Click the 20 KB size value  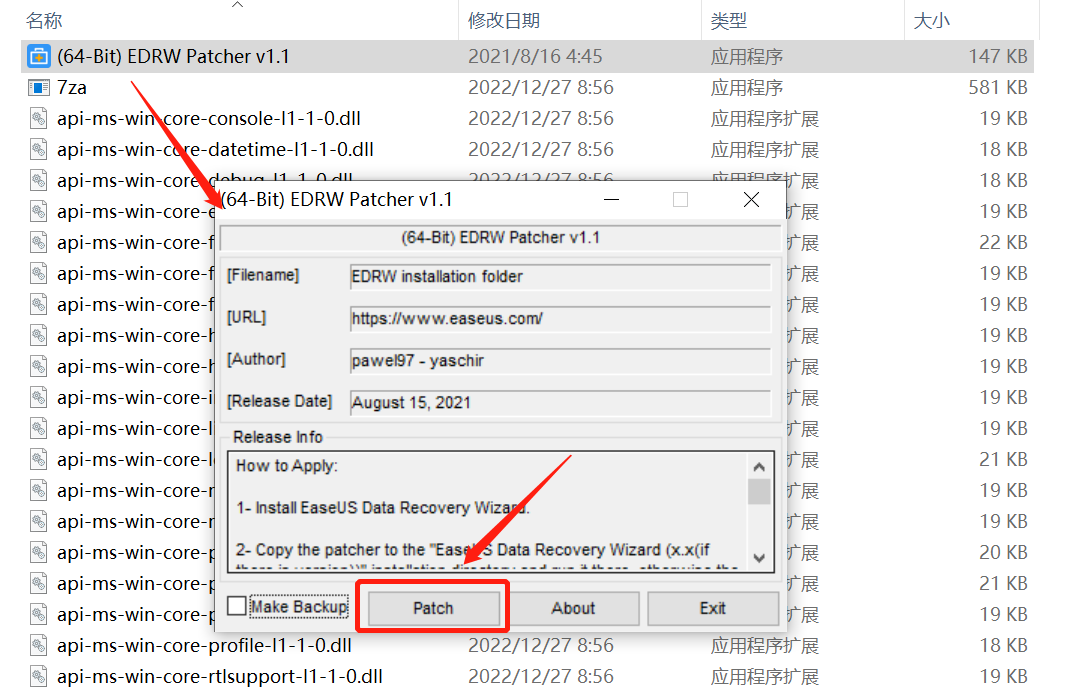pos(1003,552)
